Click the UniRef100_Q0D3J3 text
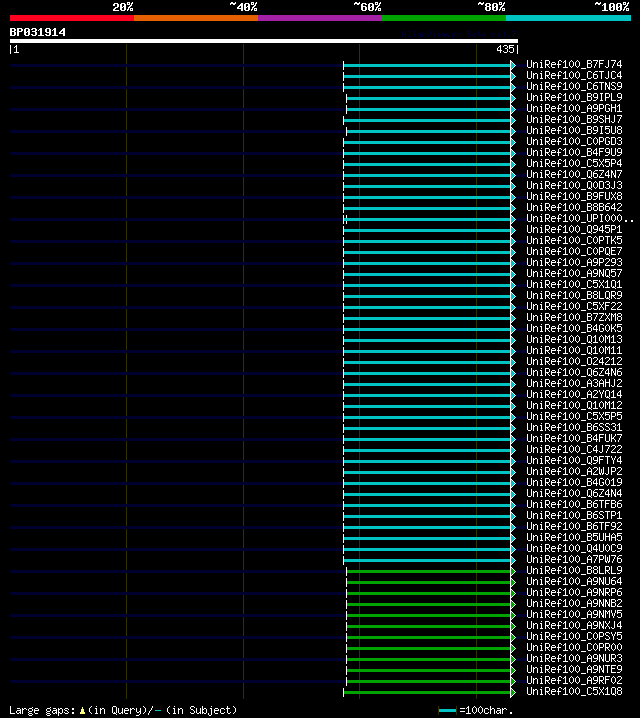The width and height of the screenshot is (640, 718). (x=574, y=185)
